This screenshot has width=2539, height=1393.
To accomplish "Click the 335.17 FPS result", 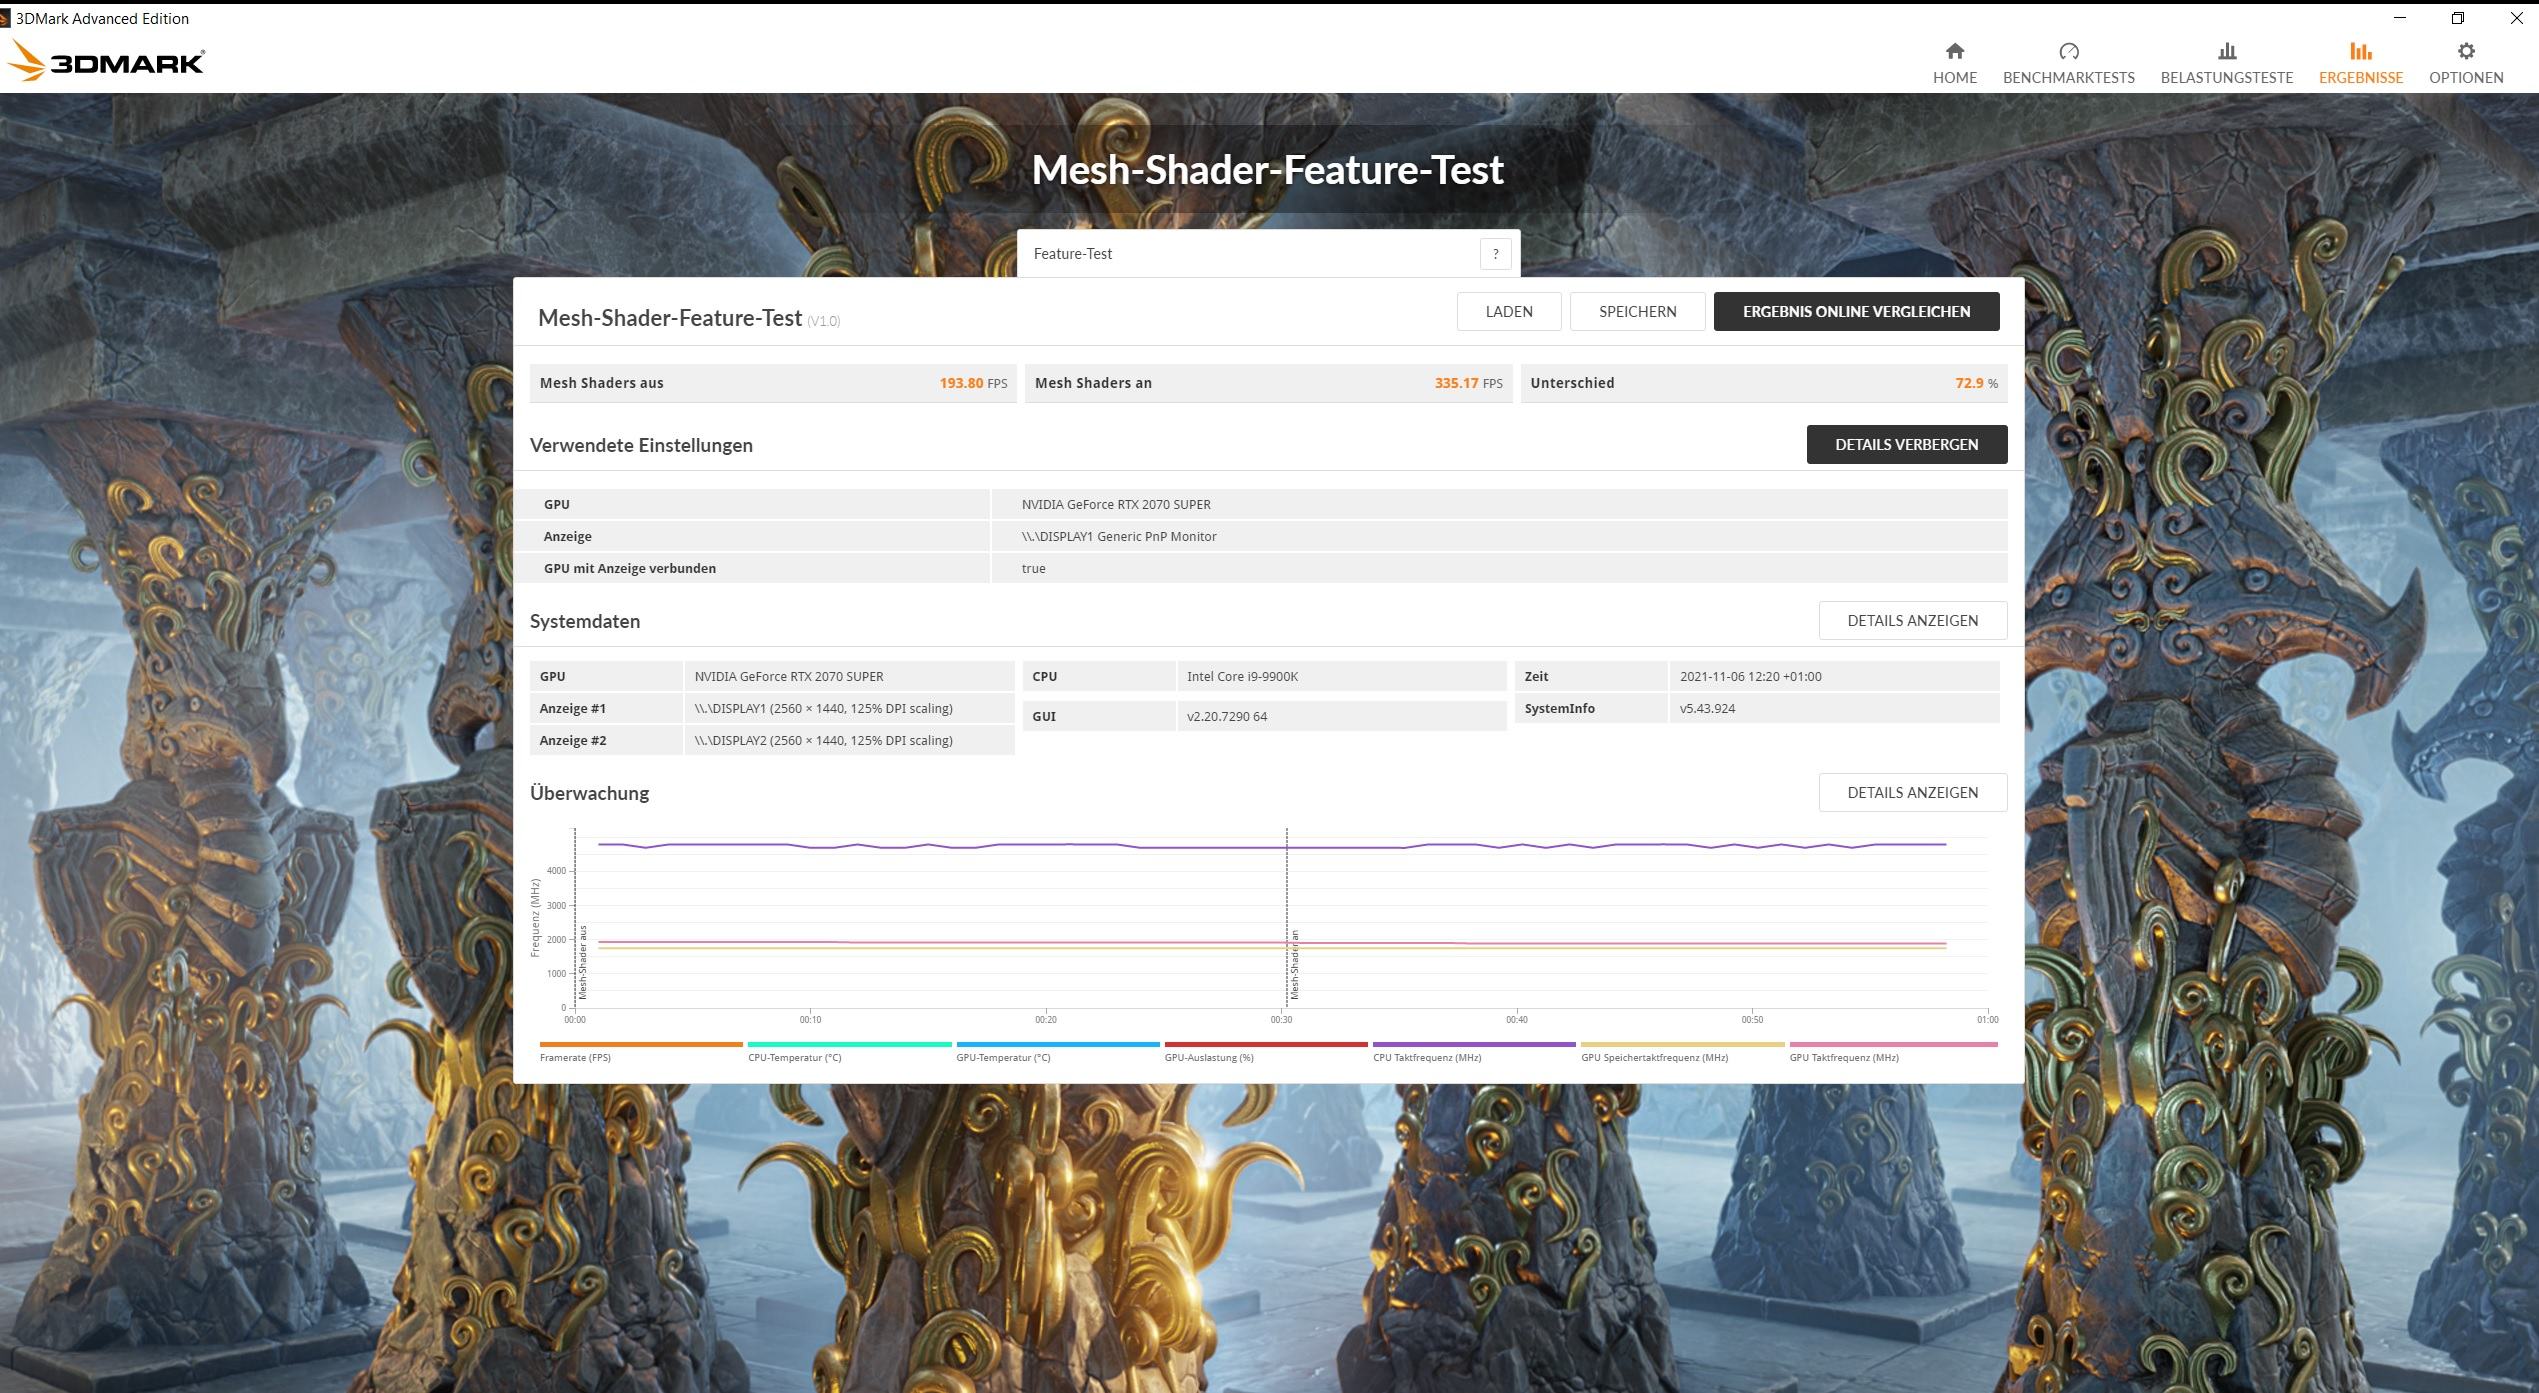I will tap(1468, 383).
